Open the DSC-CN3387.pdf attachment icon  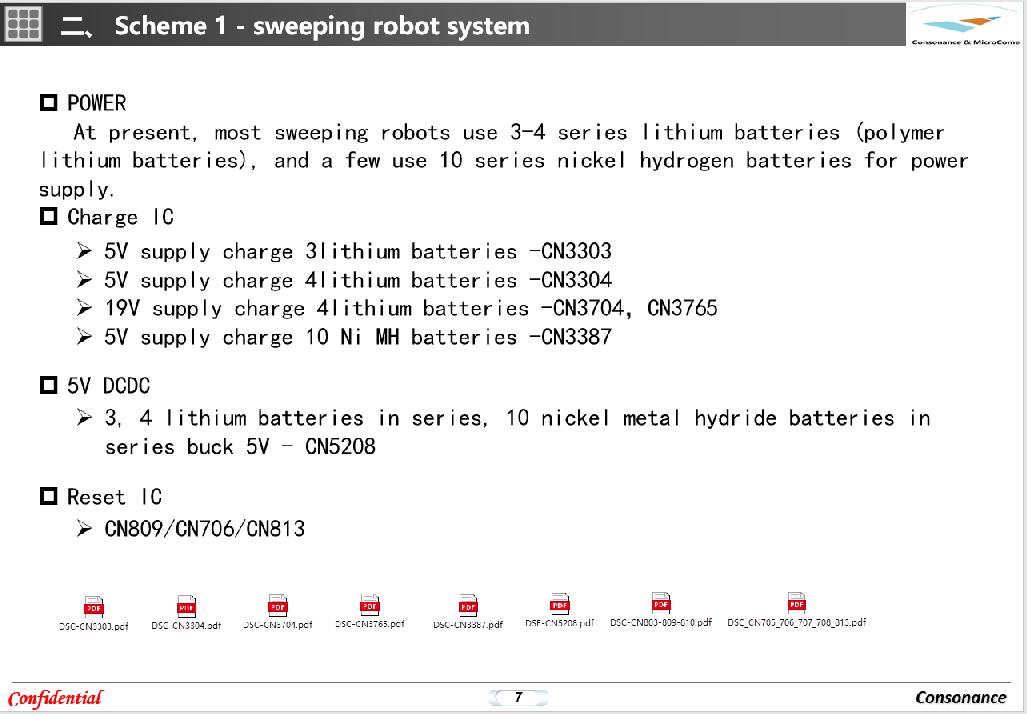[468, 605]
